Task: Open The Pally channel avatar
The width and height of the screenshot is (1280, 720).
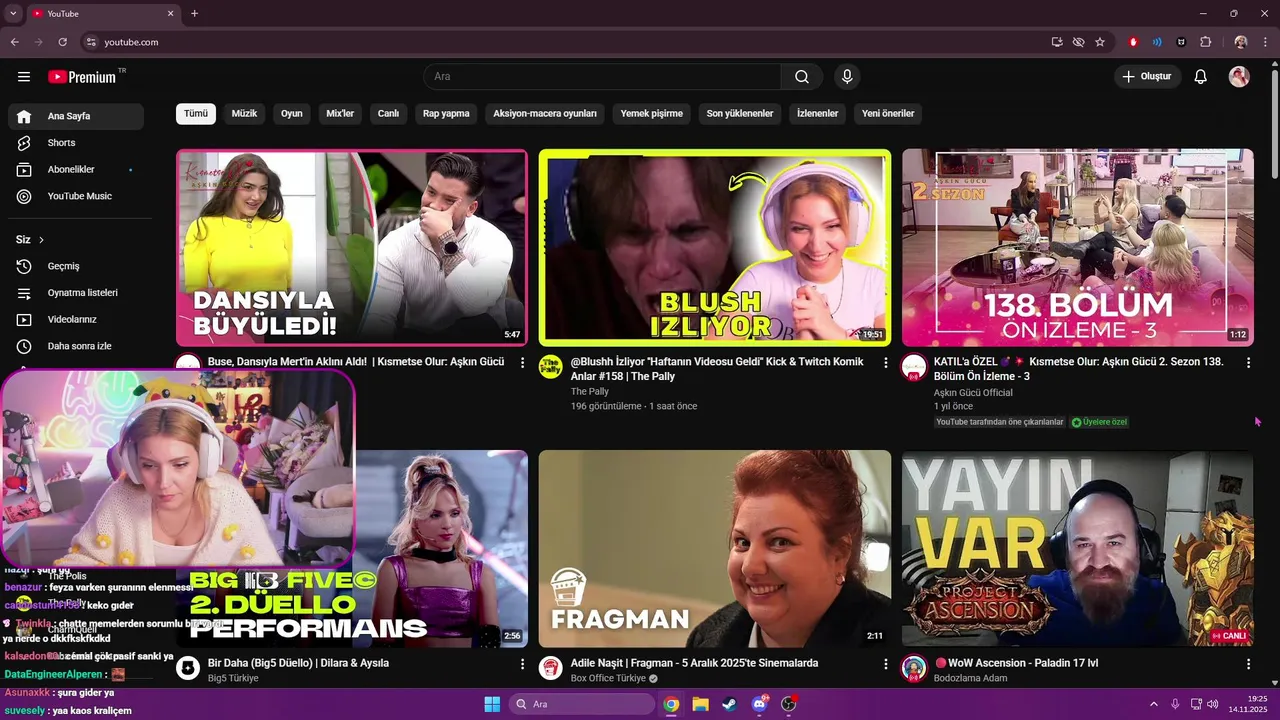Action: [551, 366]
